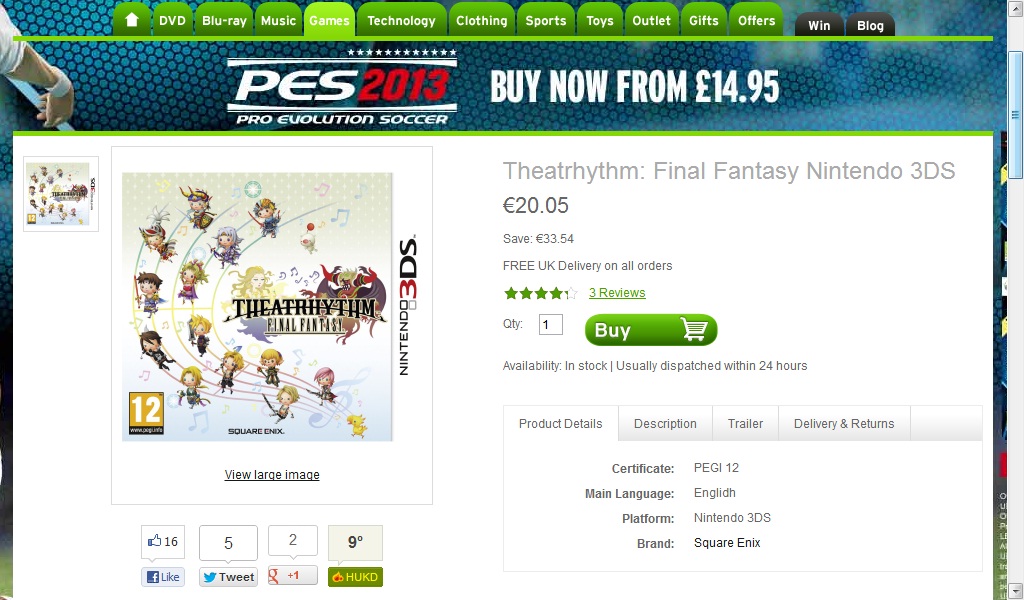Screen dimensions: 1024x600
Task: Vote hot on the HUKD button
Action: [355, 576]
